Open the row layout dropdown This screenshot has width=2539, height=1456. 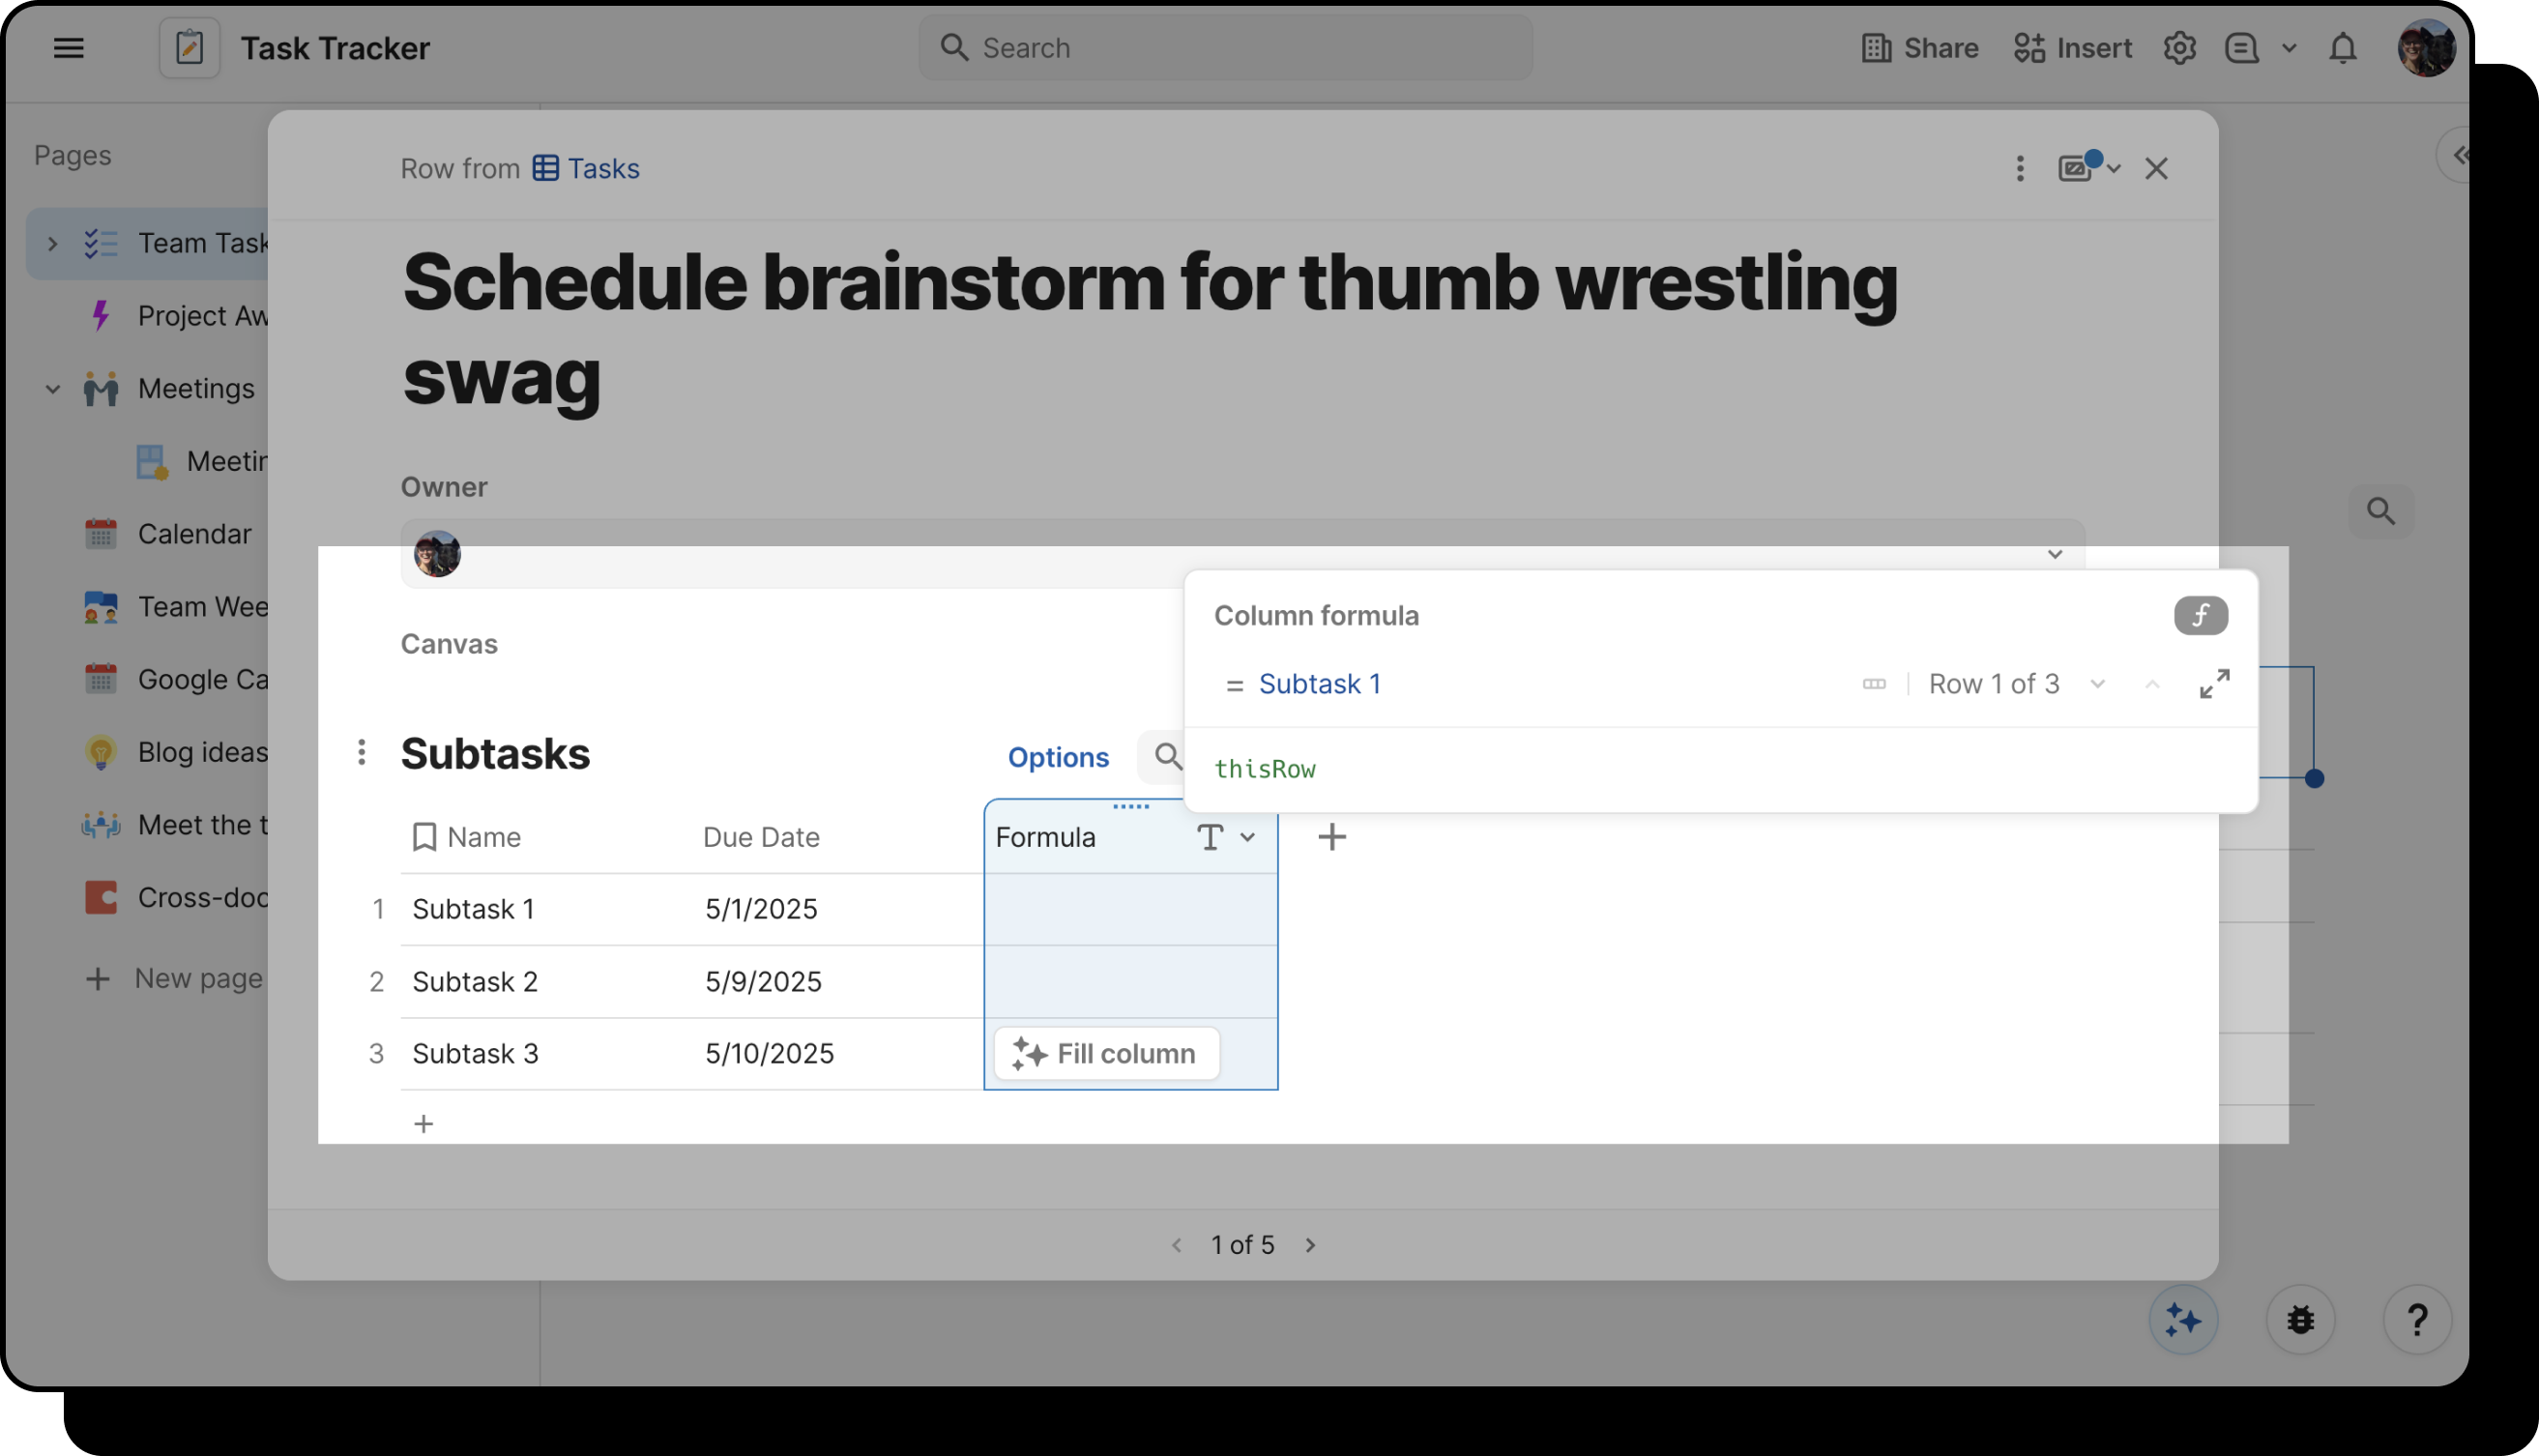coord(2088,168)
